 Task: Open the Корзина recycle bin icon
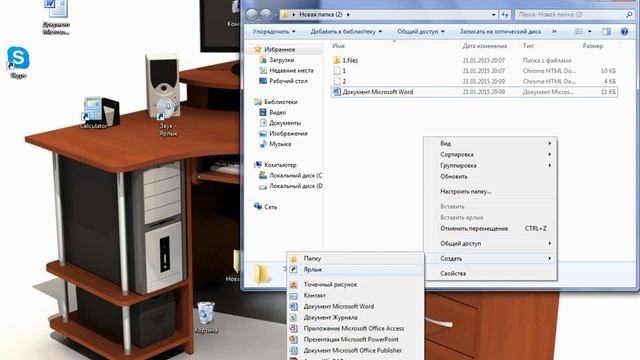point(206,318)
